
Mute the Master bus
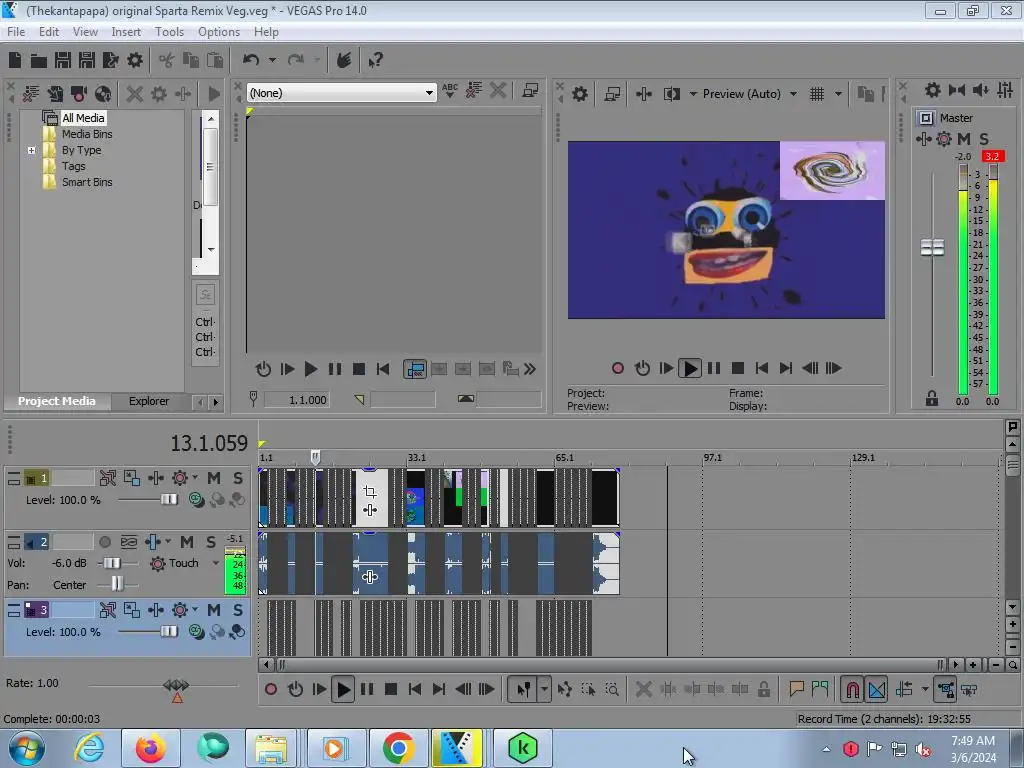tap(964, 138)
